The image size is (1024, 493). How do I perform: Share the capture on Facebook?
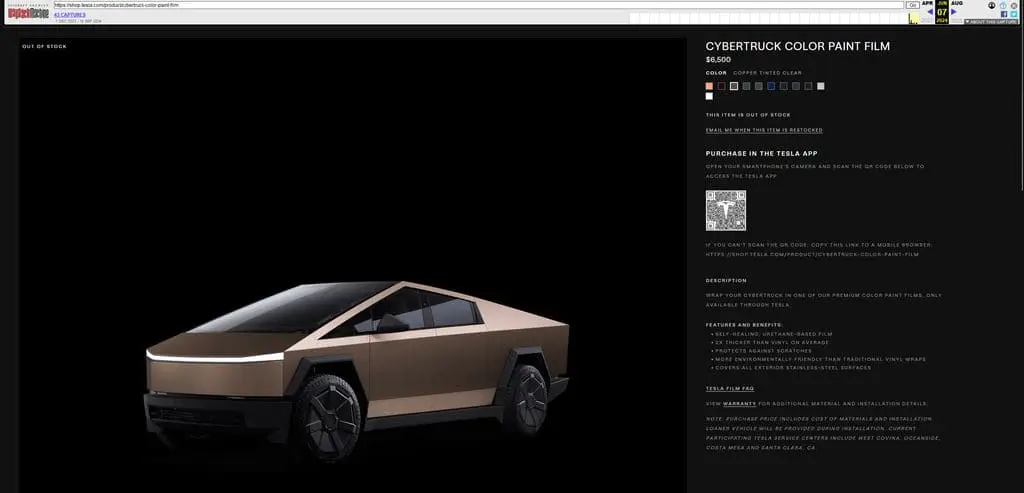pos(1004,14)
